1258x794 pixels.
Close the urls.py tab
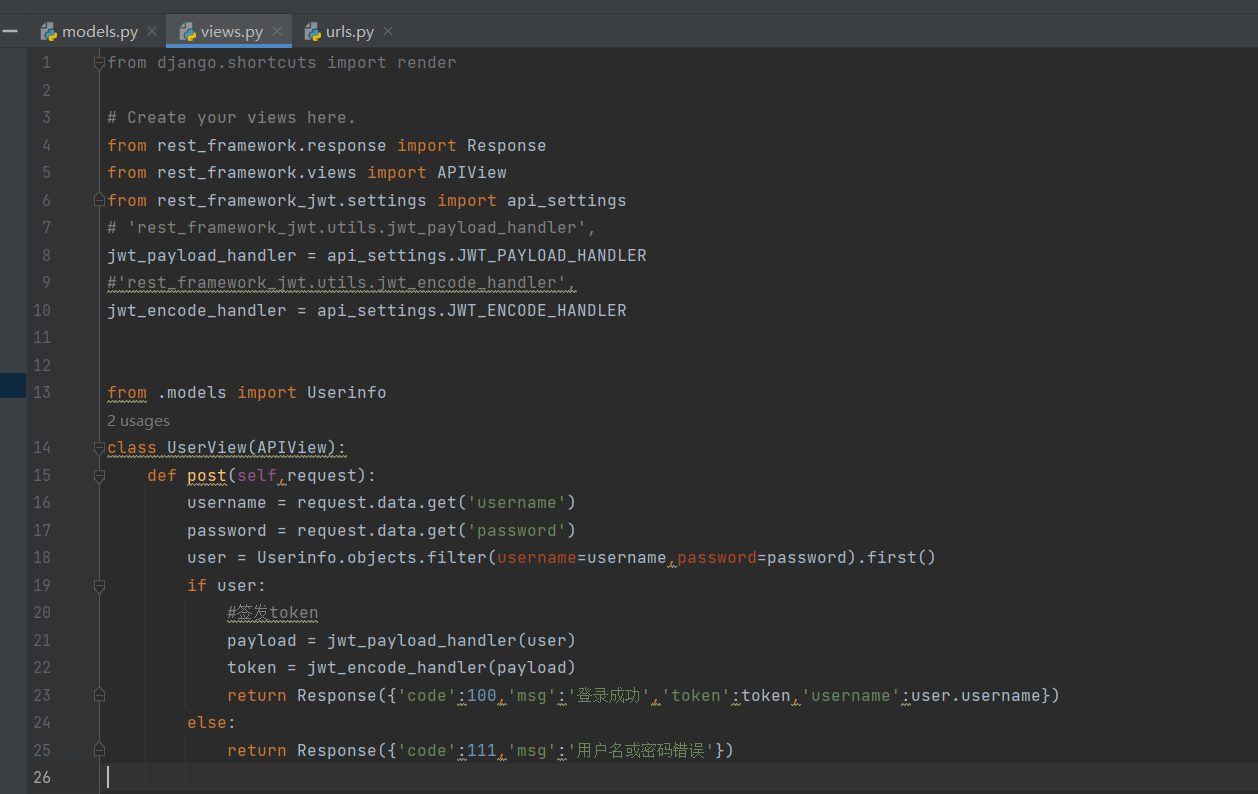[x=388, y=31]
